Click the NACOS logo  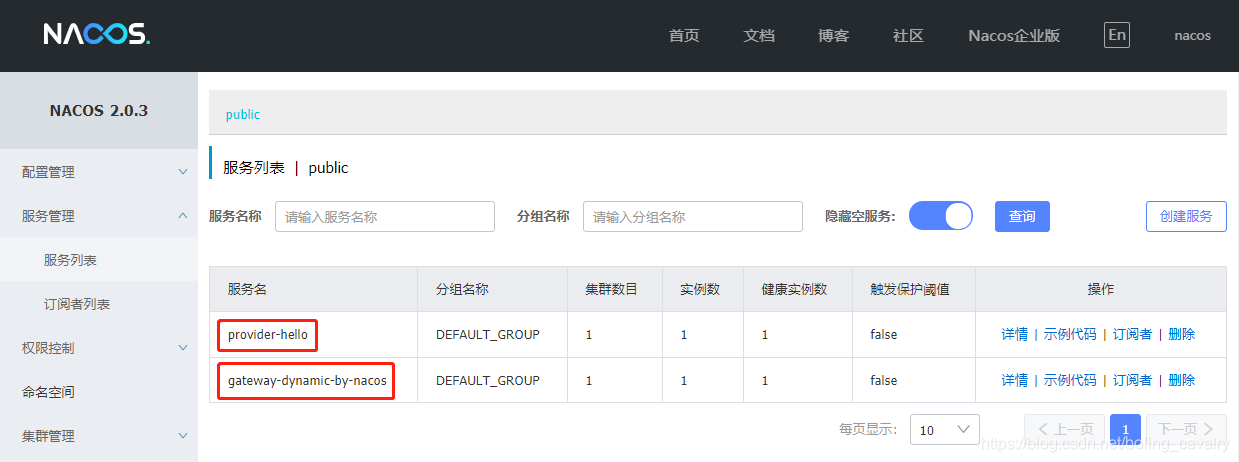tap(97, 35)
